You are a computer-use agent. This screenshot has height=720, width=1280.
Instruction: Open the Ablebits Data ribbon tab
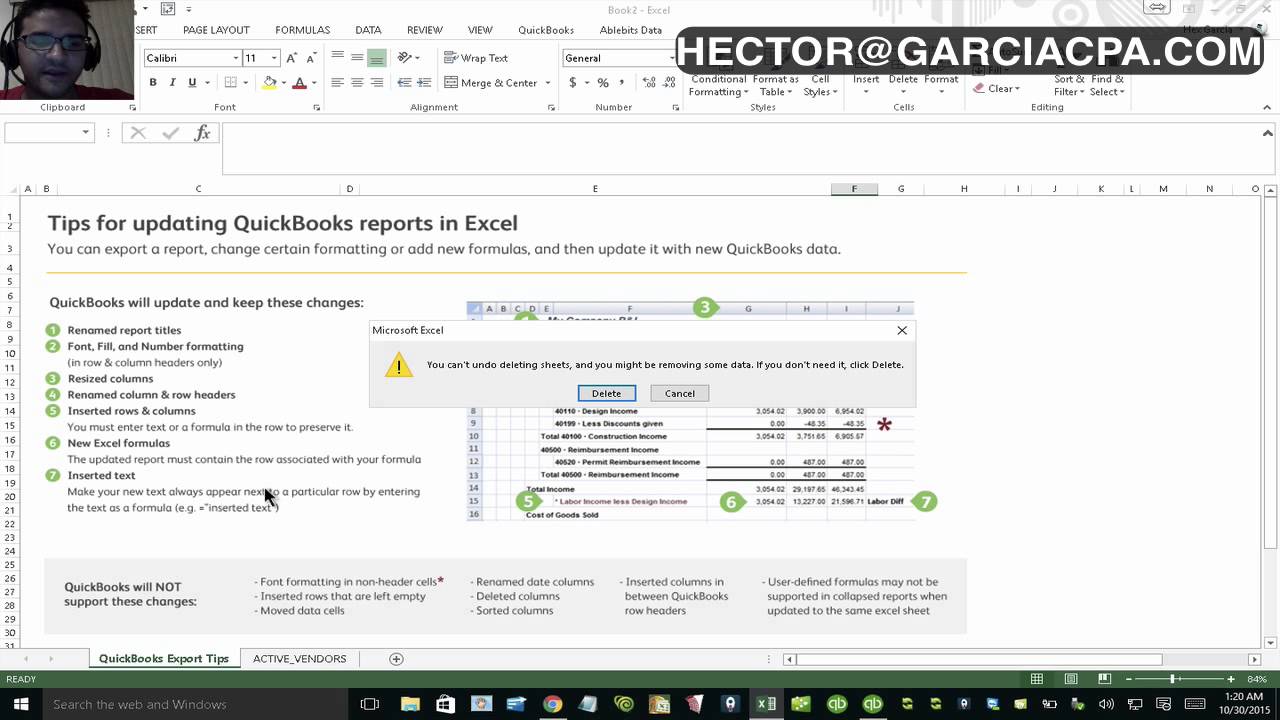pyautogui.click(x=631, y=30)
